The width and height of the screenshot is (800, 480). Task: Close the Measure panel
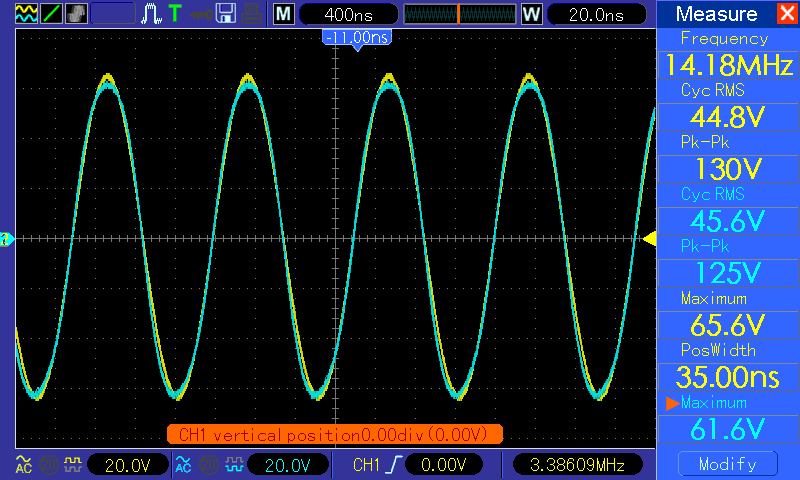click(785, 14)
